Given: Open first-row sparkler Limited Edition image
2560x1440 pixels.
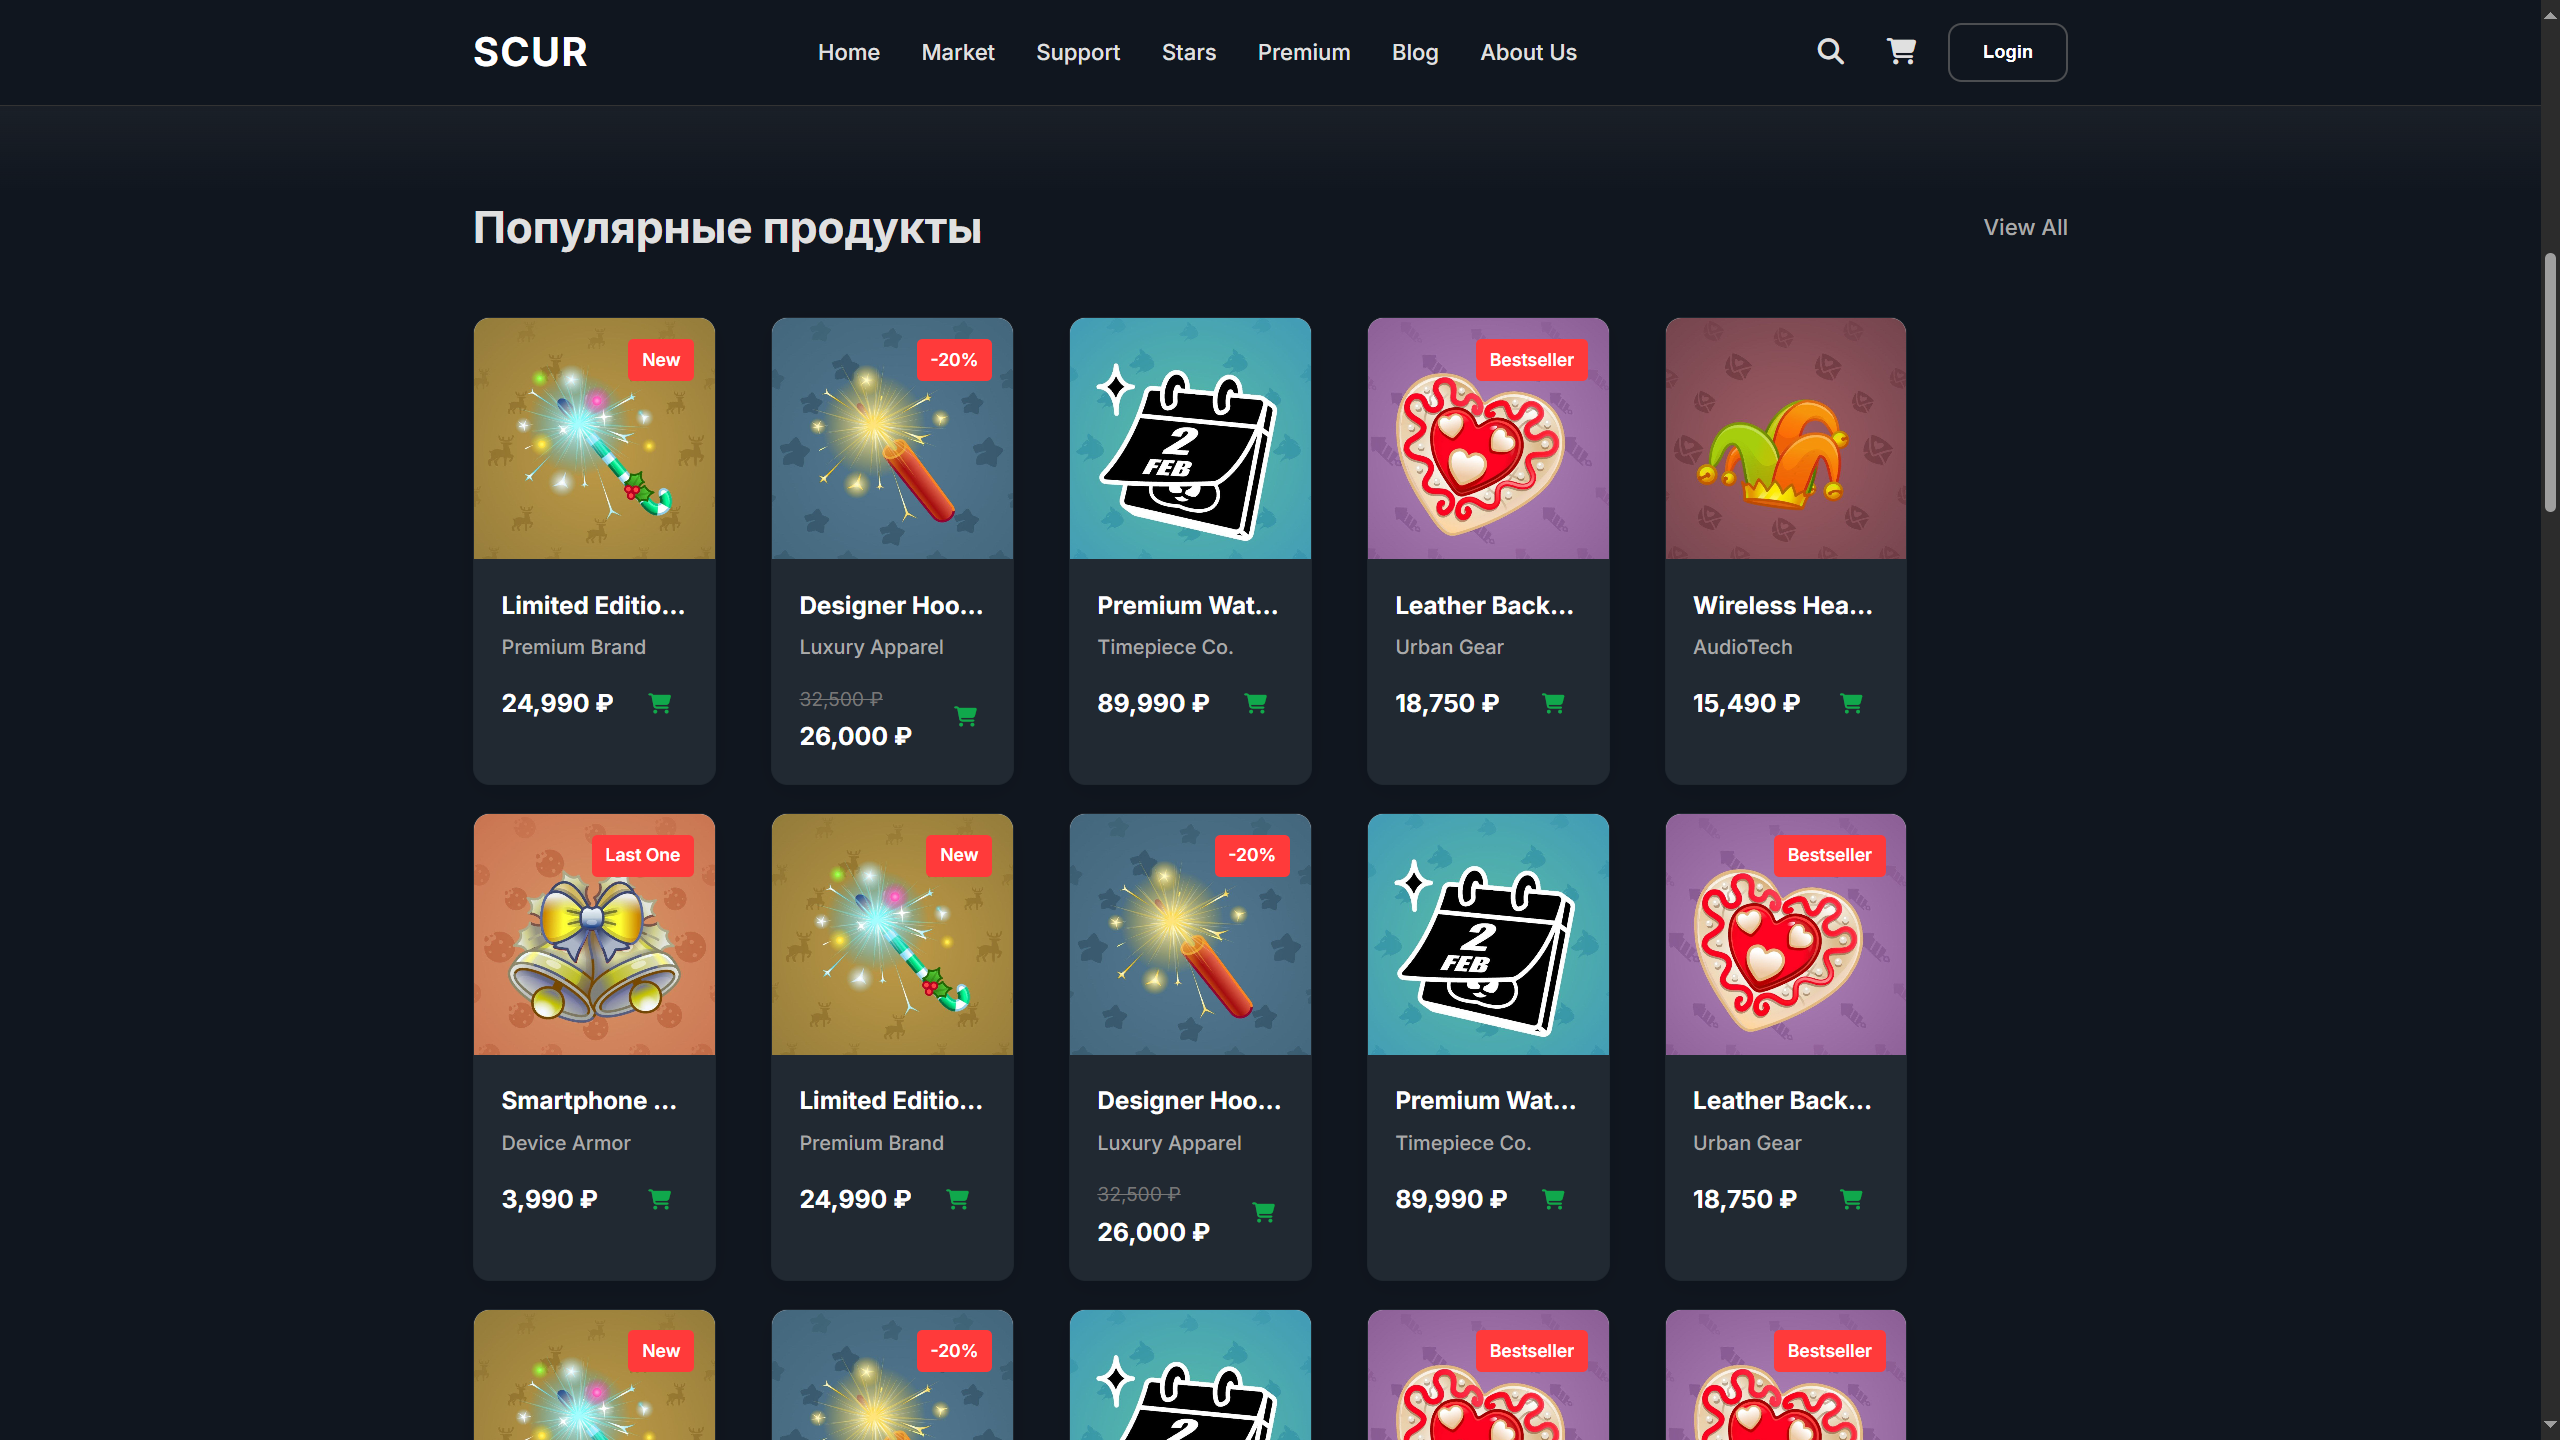Looking at the screenshot, I should 594,438.
